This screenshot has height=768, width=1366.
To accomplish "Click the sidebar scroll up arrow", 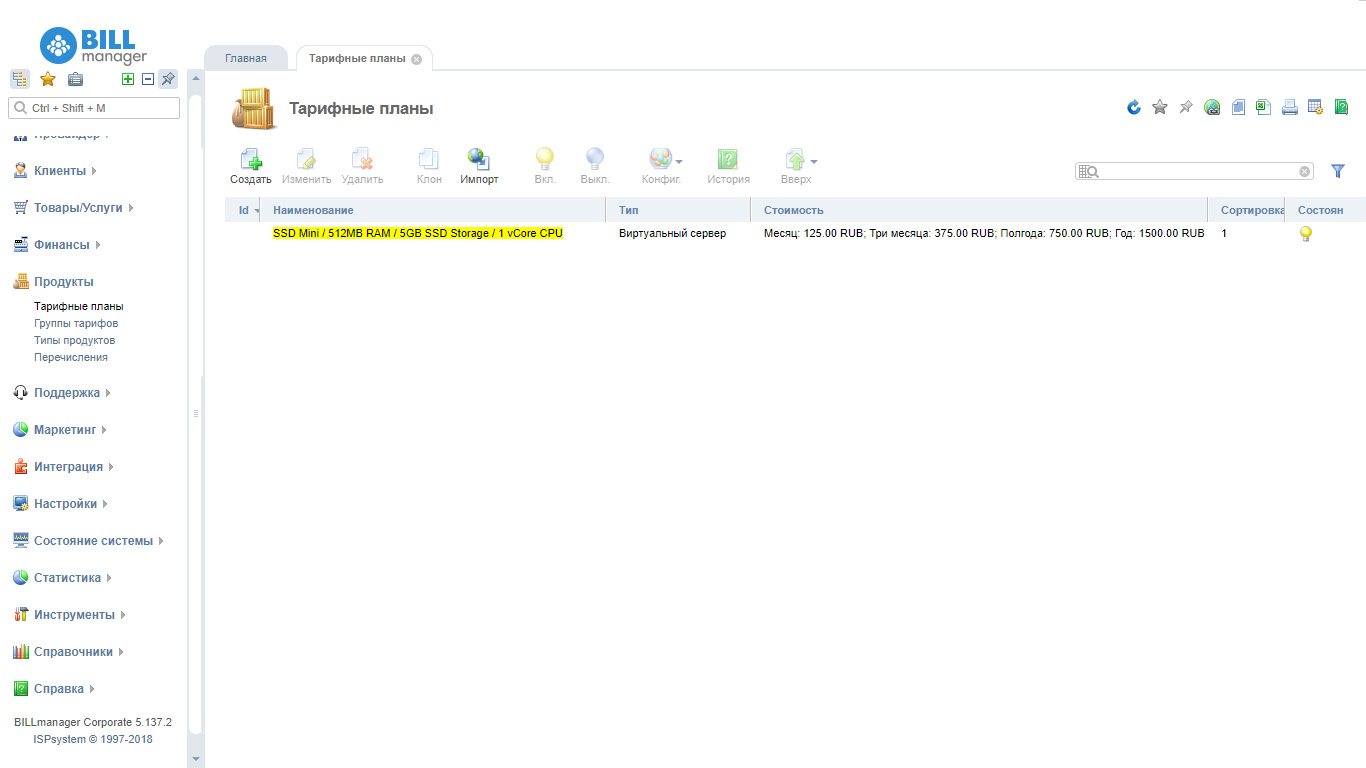I will point(196,78).
